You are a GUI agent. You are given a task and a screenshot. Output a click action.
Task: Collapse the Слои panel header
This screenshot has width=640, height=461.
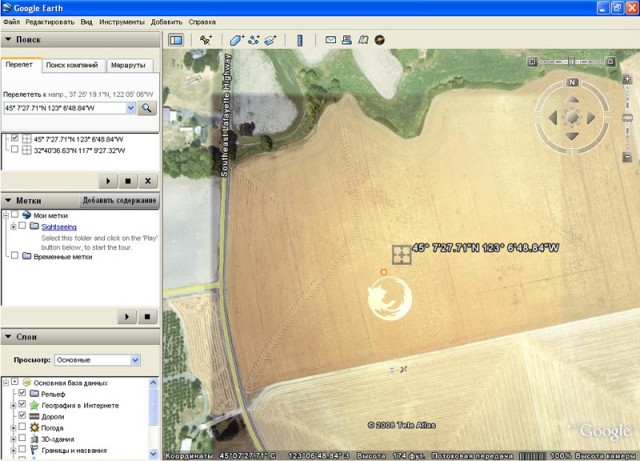pos(80,337)
